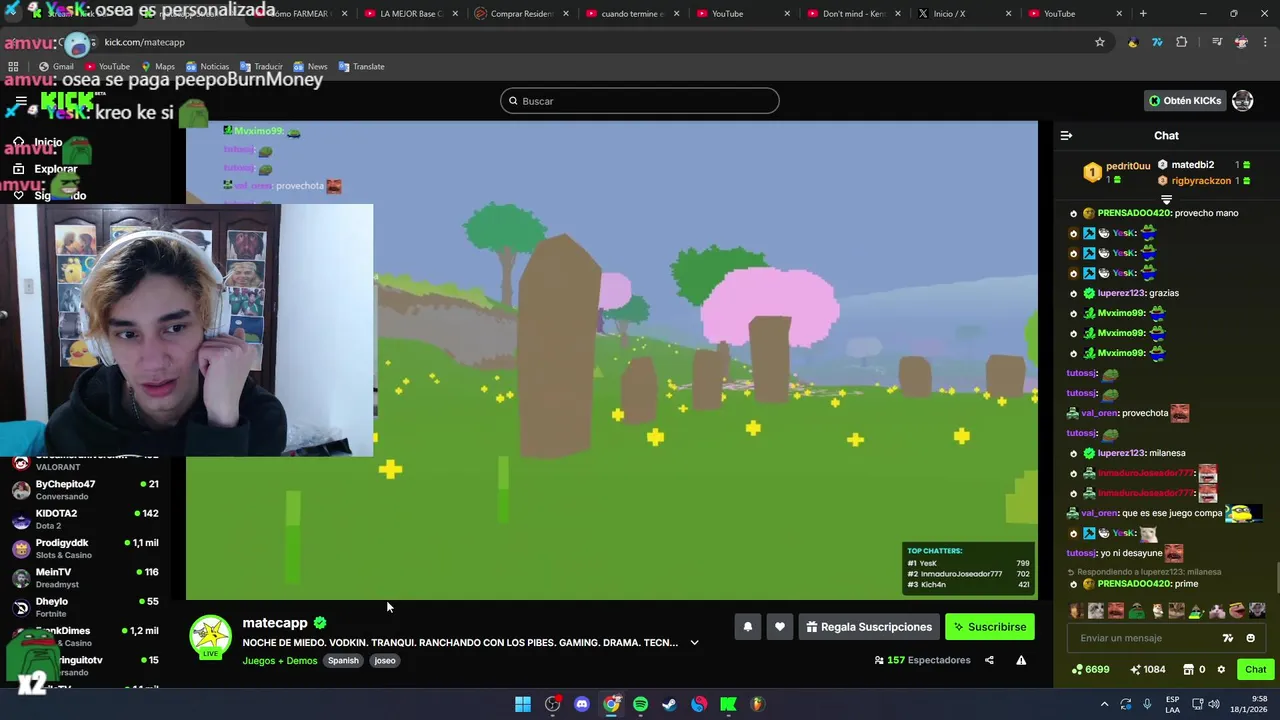Bookmark this page with the star icon
Image resolution: width=1280 pixels, height=720 pixels.
point(1100,42)
